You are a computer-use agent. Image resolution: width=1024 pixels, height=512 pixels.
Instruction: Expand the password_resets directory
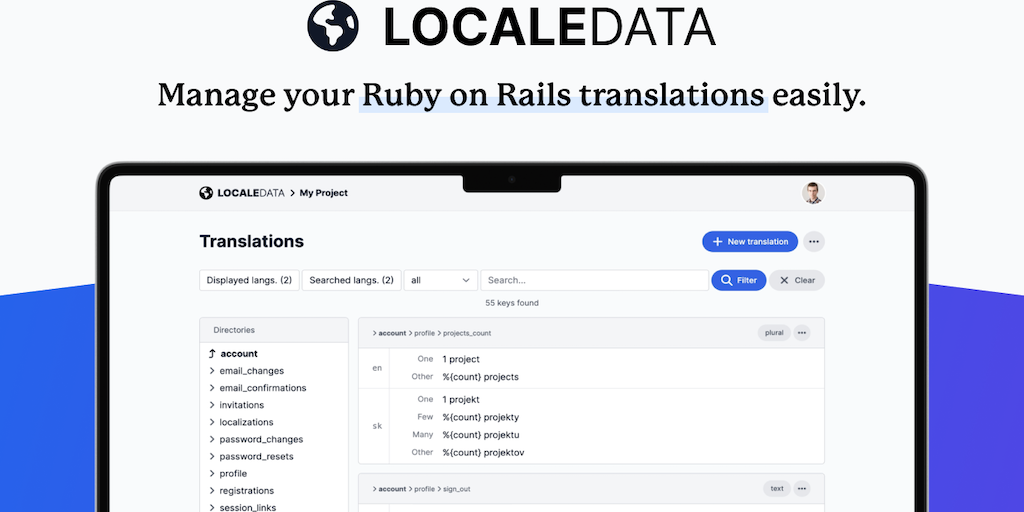tap(251, 456)
